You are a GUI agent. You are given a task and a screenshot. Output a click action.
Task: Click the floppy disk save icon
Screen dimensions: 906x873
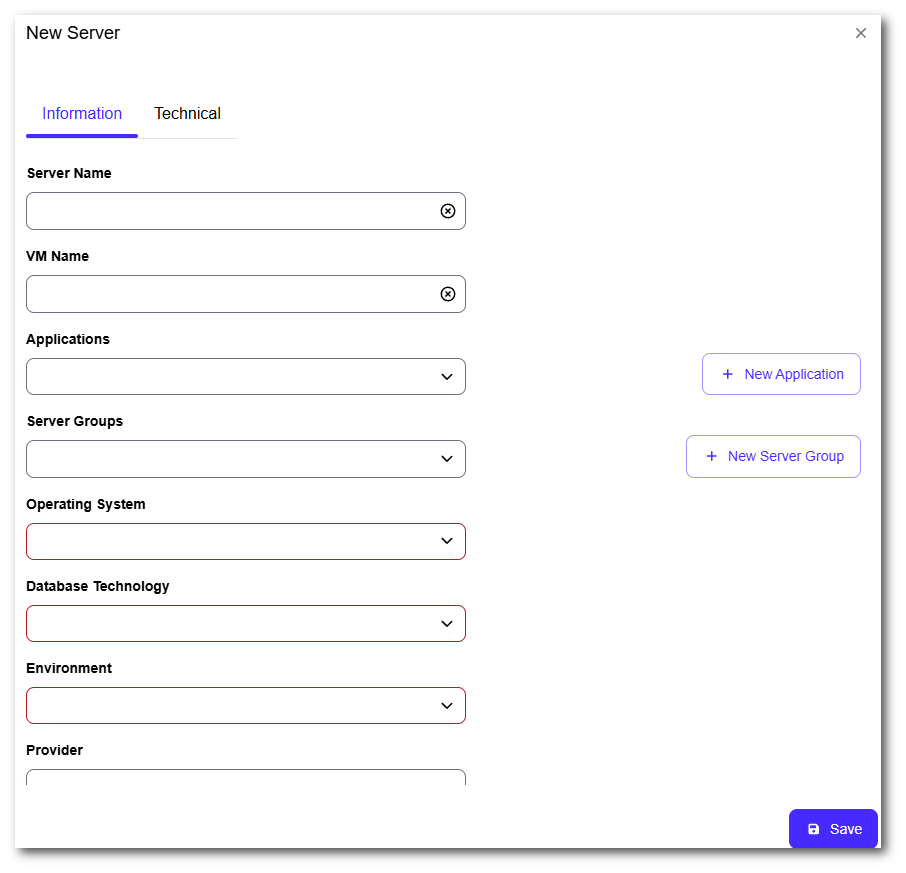pos(813,829)
